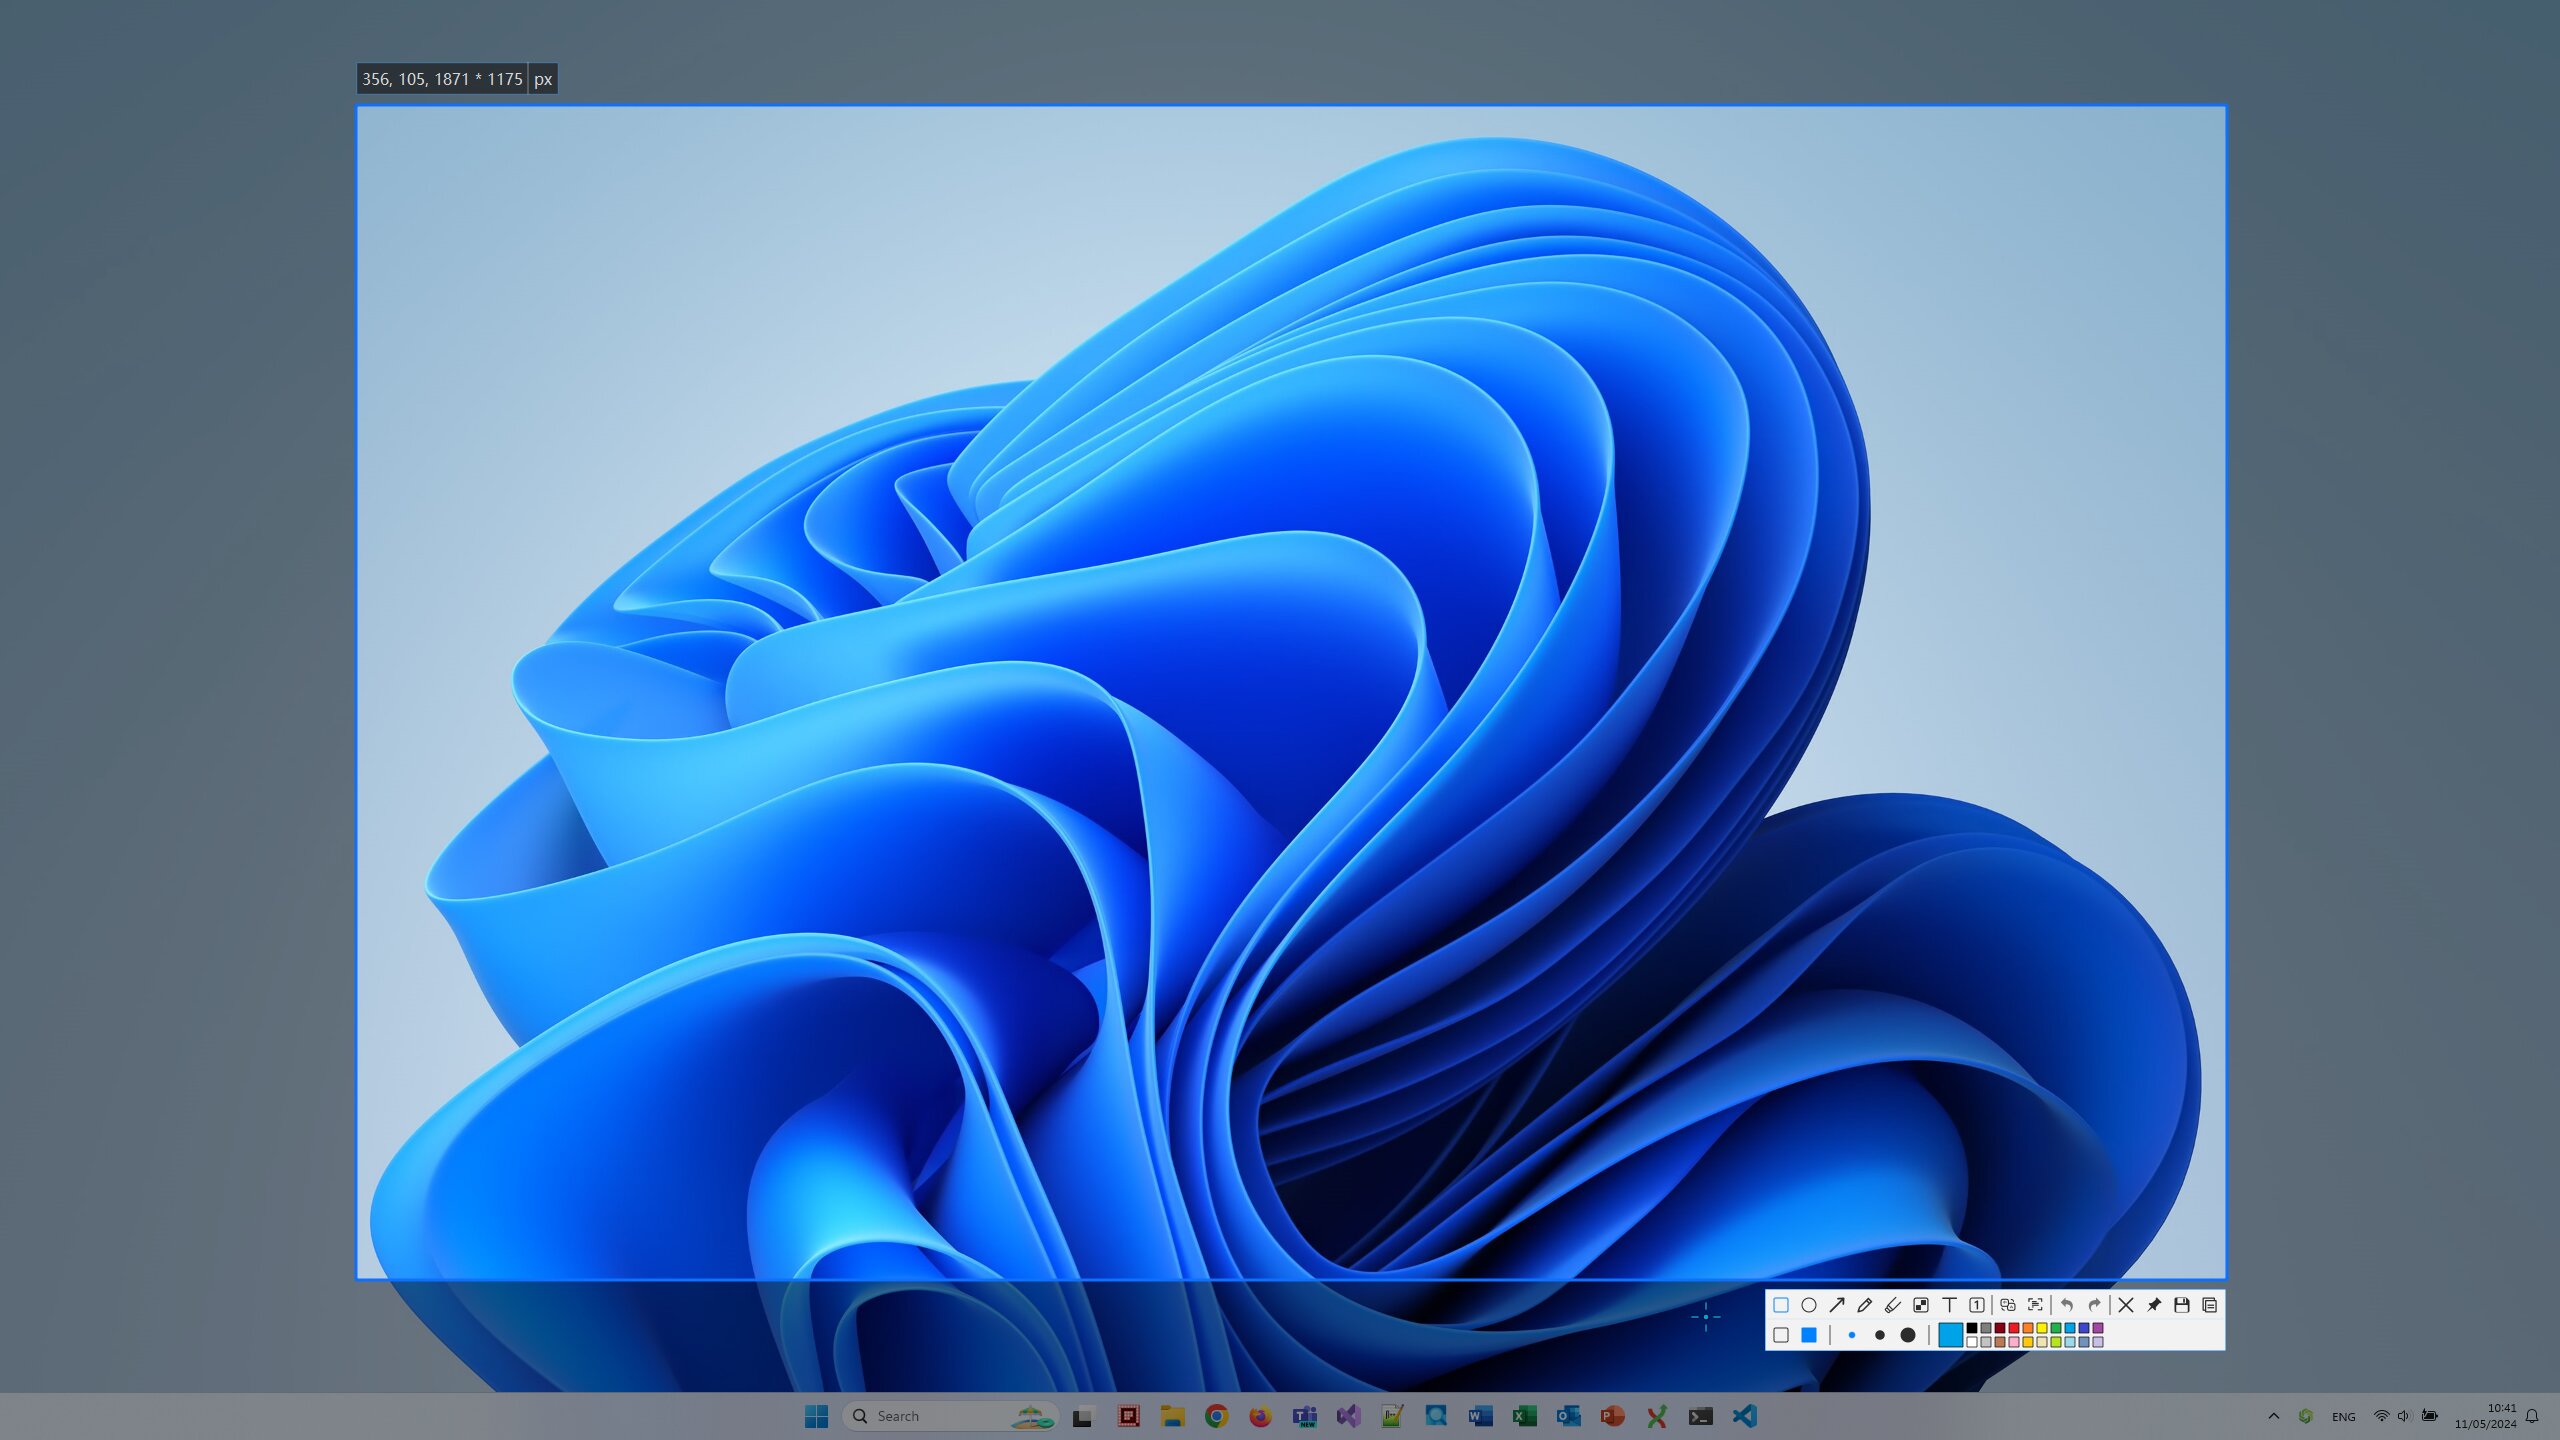The height and width of the screenshot is (1440, 2560).
Task: Select the rectangle selection tool
Action: pos(1781,1303)
